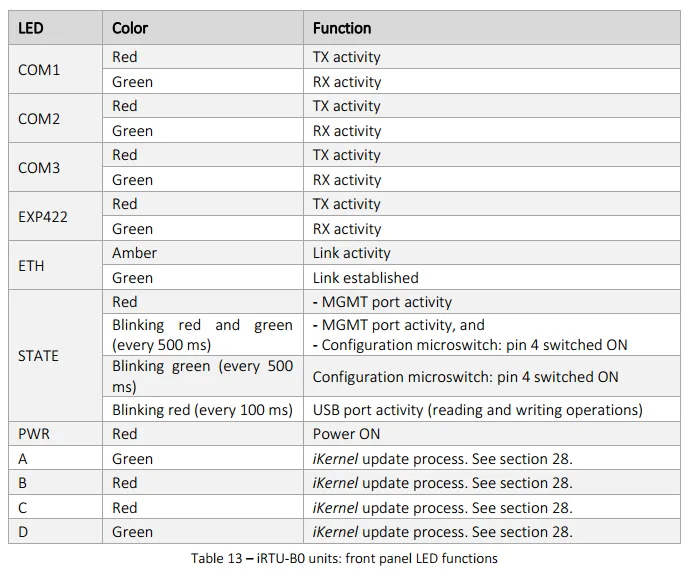
Task: Click the Table 13 caption text
Action: click(344, 558)
